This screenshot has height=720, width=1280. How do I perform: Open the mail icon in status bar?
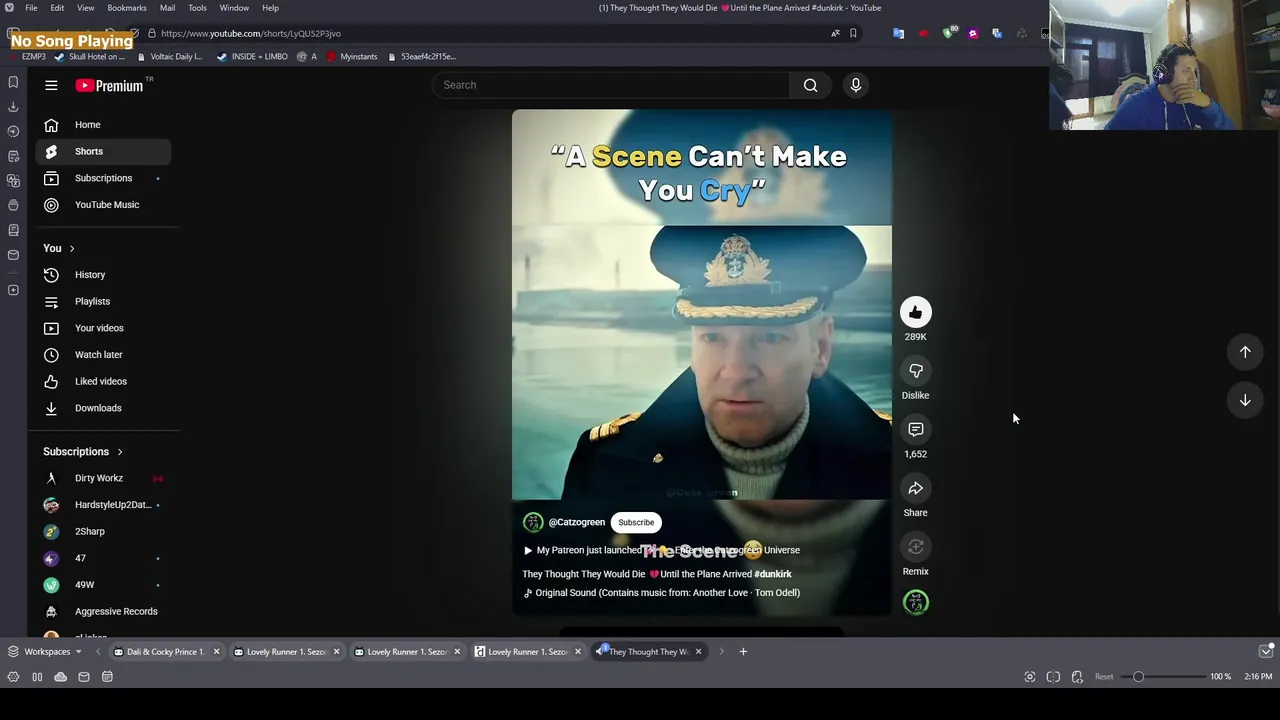tap(84, 677)
